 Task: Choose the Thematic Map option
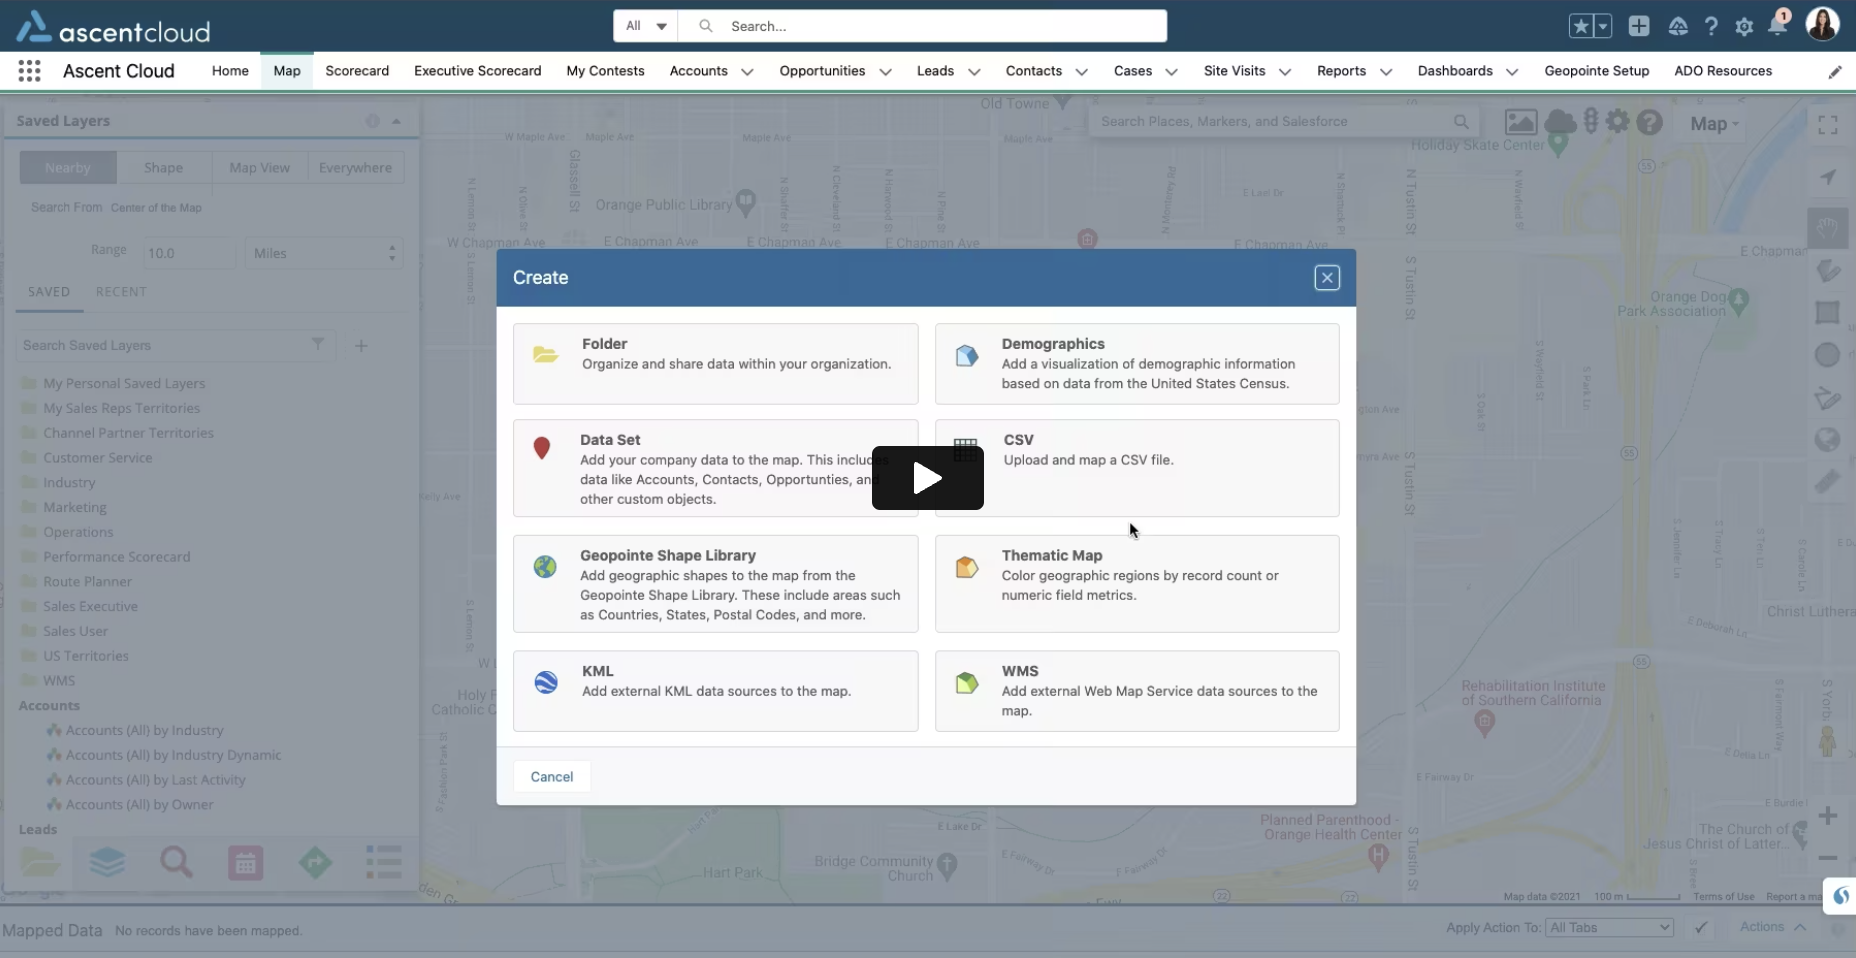(x=1137, y=584)
